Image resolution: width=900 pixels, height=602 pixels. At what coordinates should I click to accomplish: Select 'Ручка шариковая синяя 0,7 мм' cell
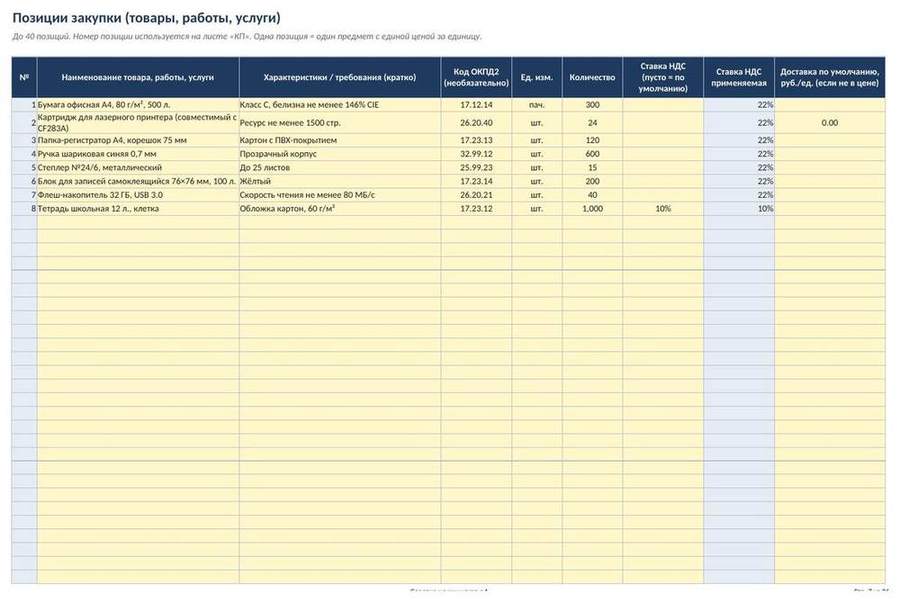pyautogui.click(x=138, y=154)
